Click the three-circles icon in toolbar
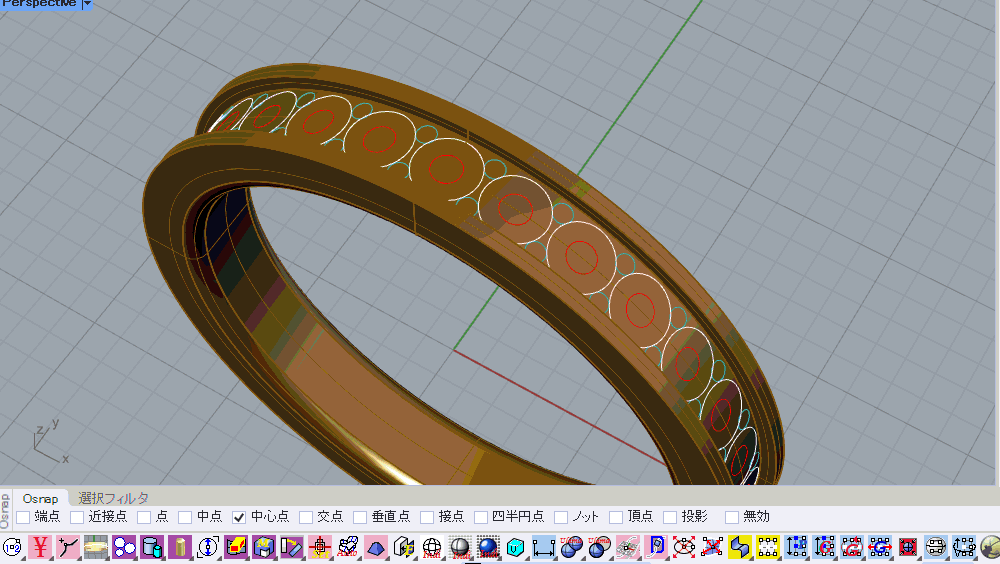This screenshot has height=564, width=1000. tap(124, 547)
